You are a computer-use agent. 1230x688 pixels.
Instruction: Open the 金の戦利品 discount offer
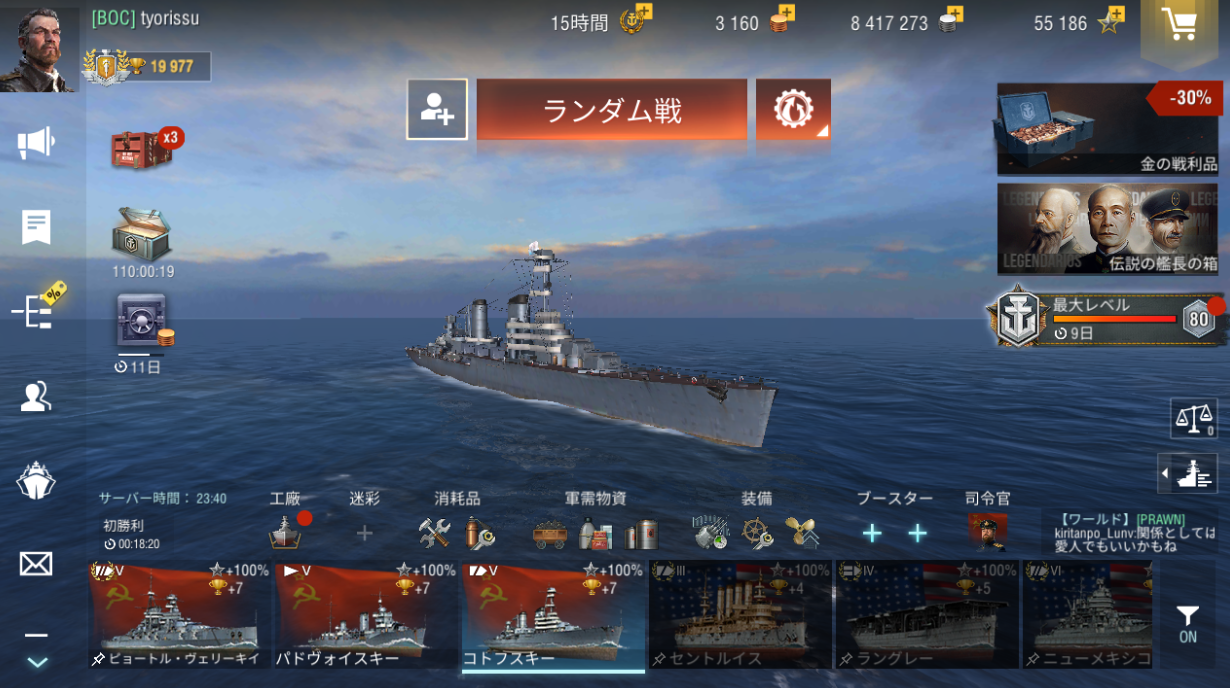coord(1107,129)
